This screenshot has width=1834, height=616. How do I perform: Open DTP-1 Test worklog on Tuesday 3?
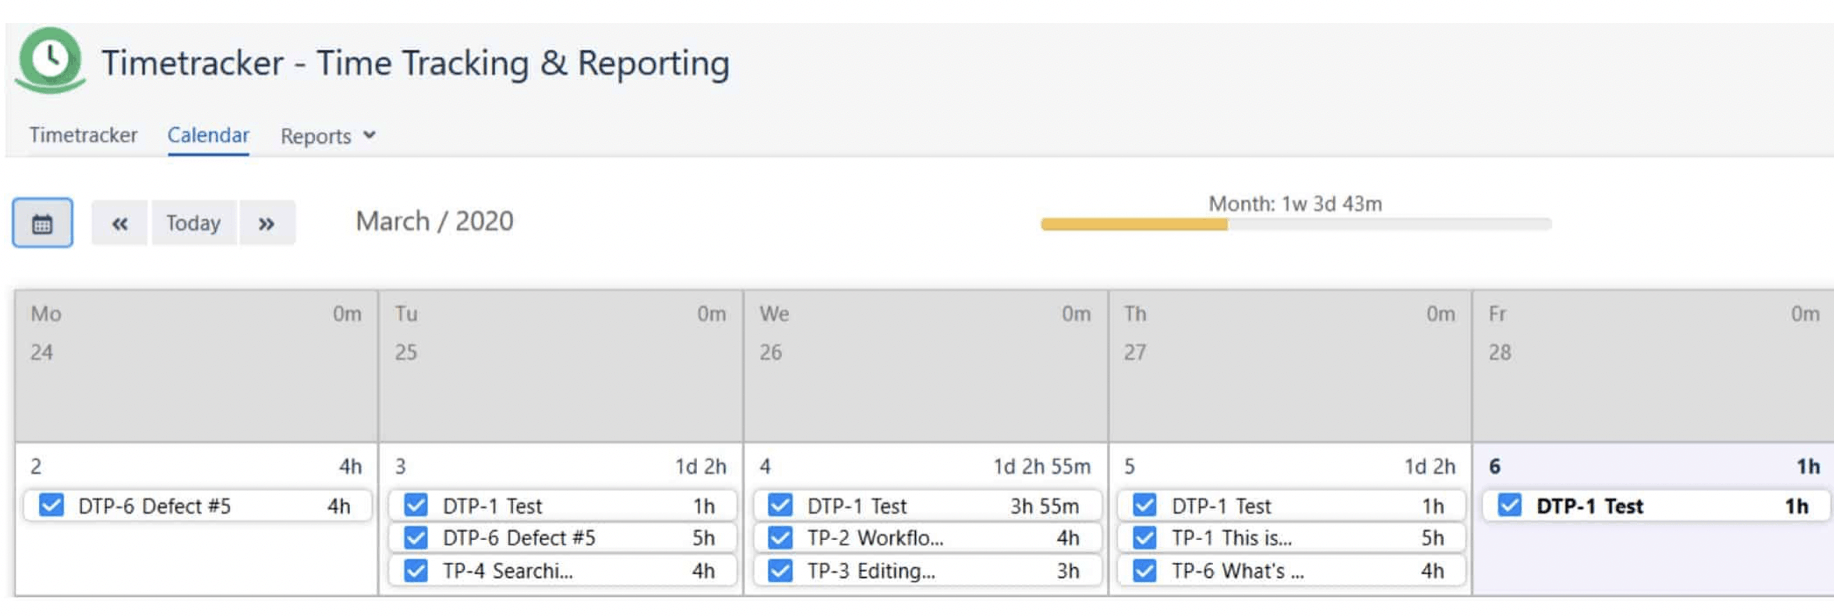coord(562,506)
